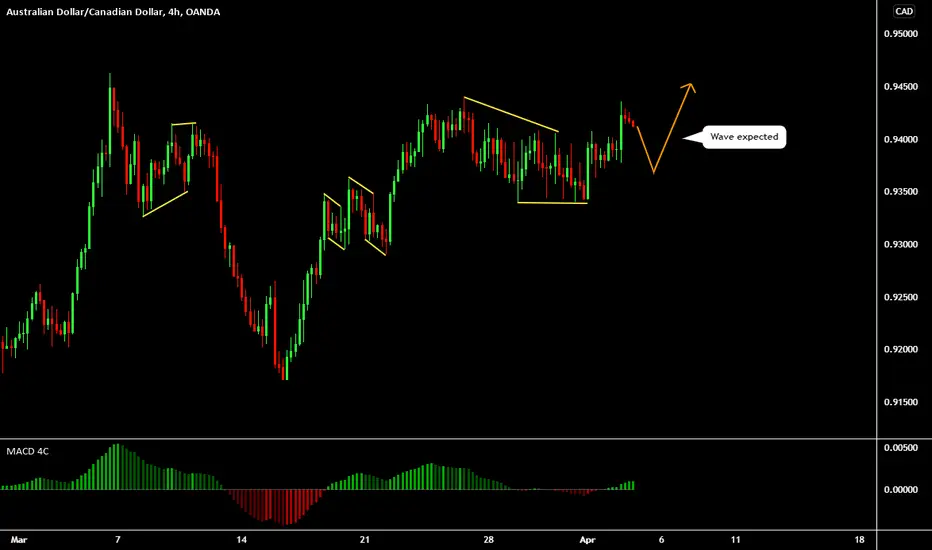Click the 11 date label on the time axis

(x=735, y=540)
